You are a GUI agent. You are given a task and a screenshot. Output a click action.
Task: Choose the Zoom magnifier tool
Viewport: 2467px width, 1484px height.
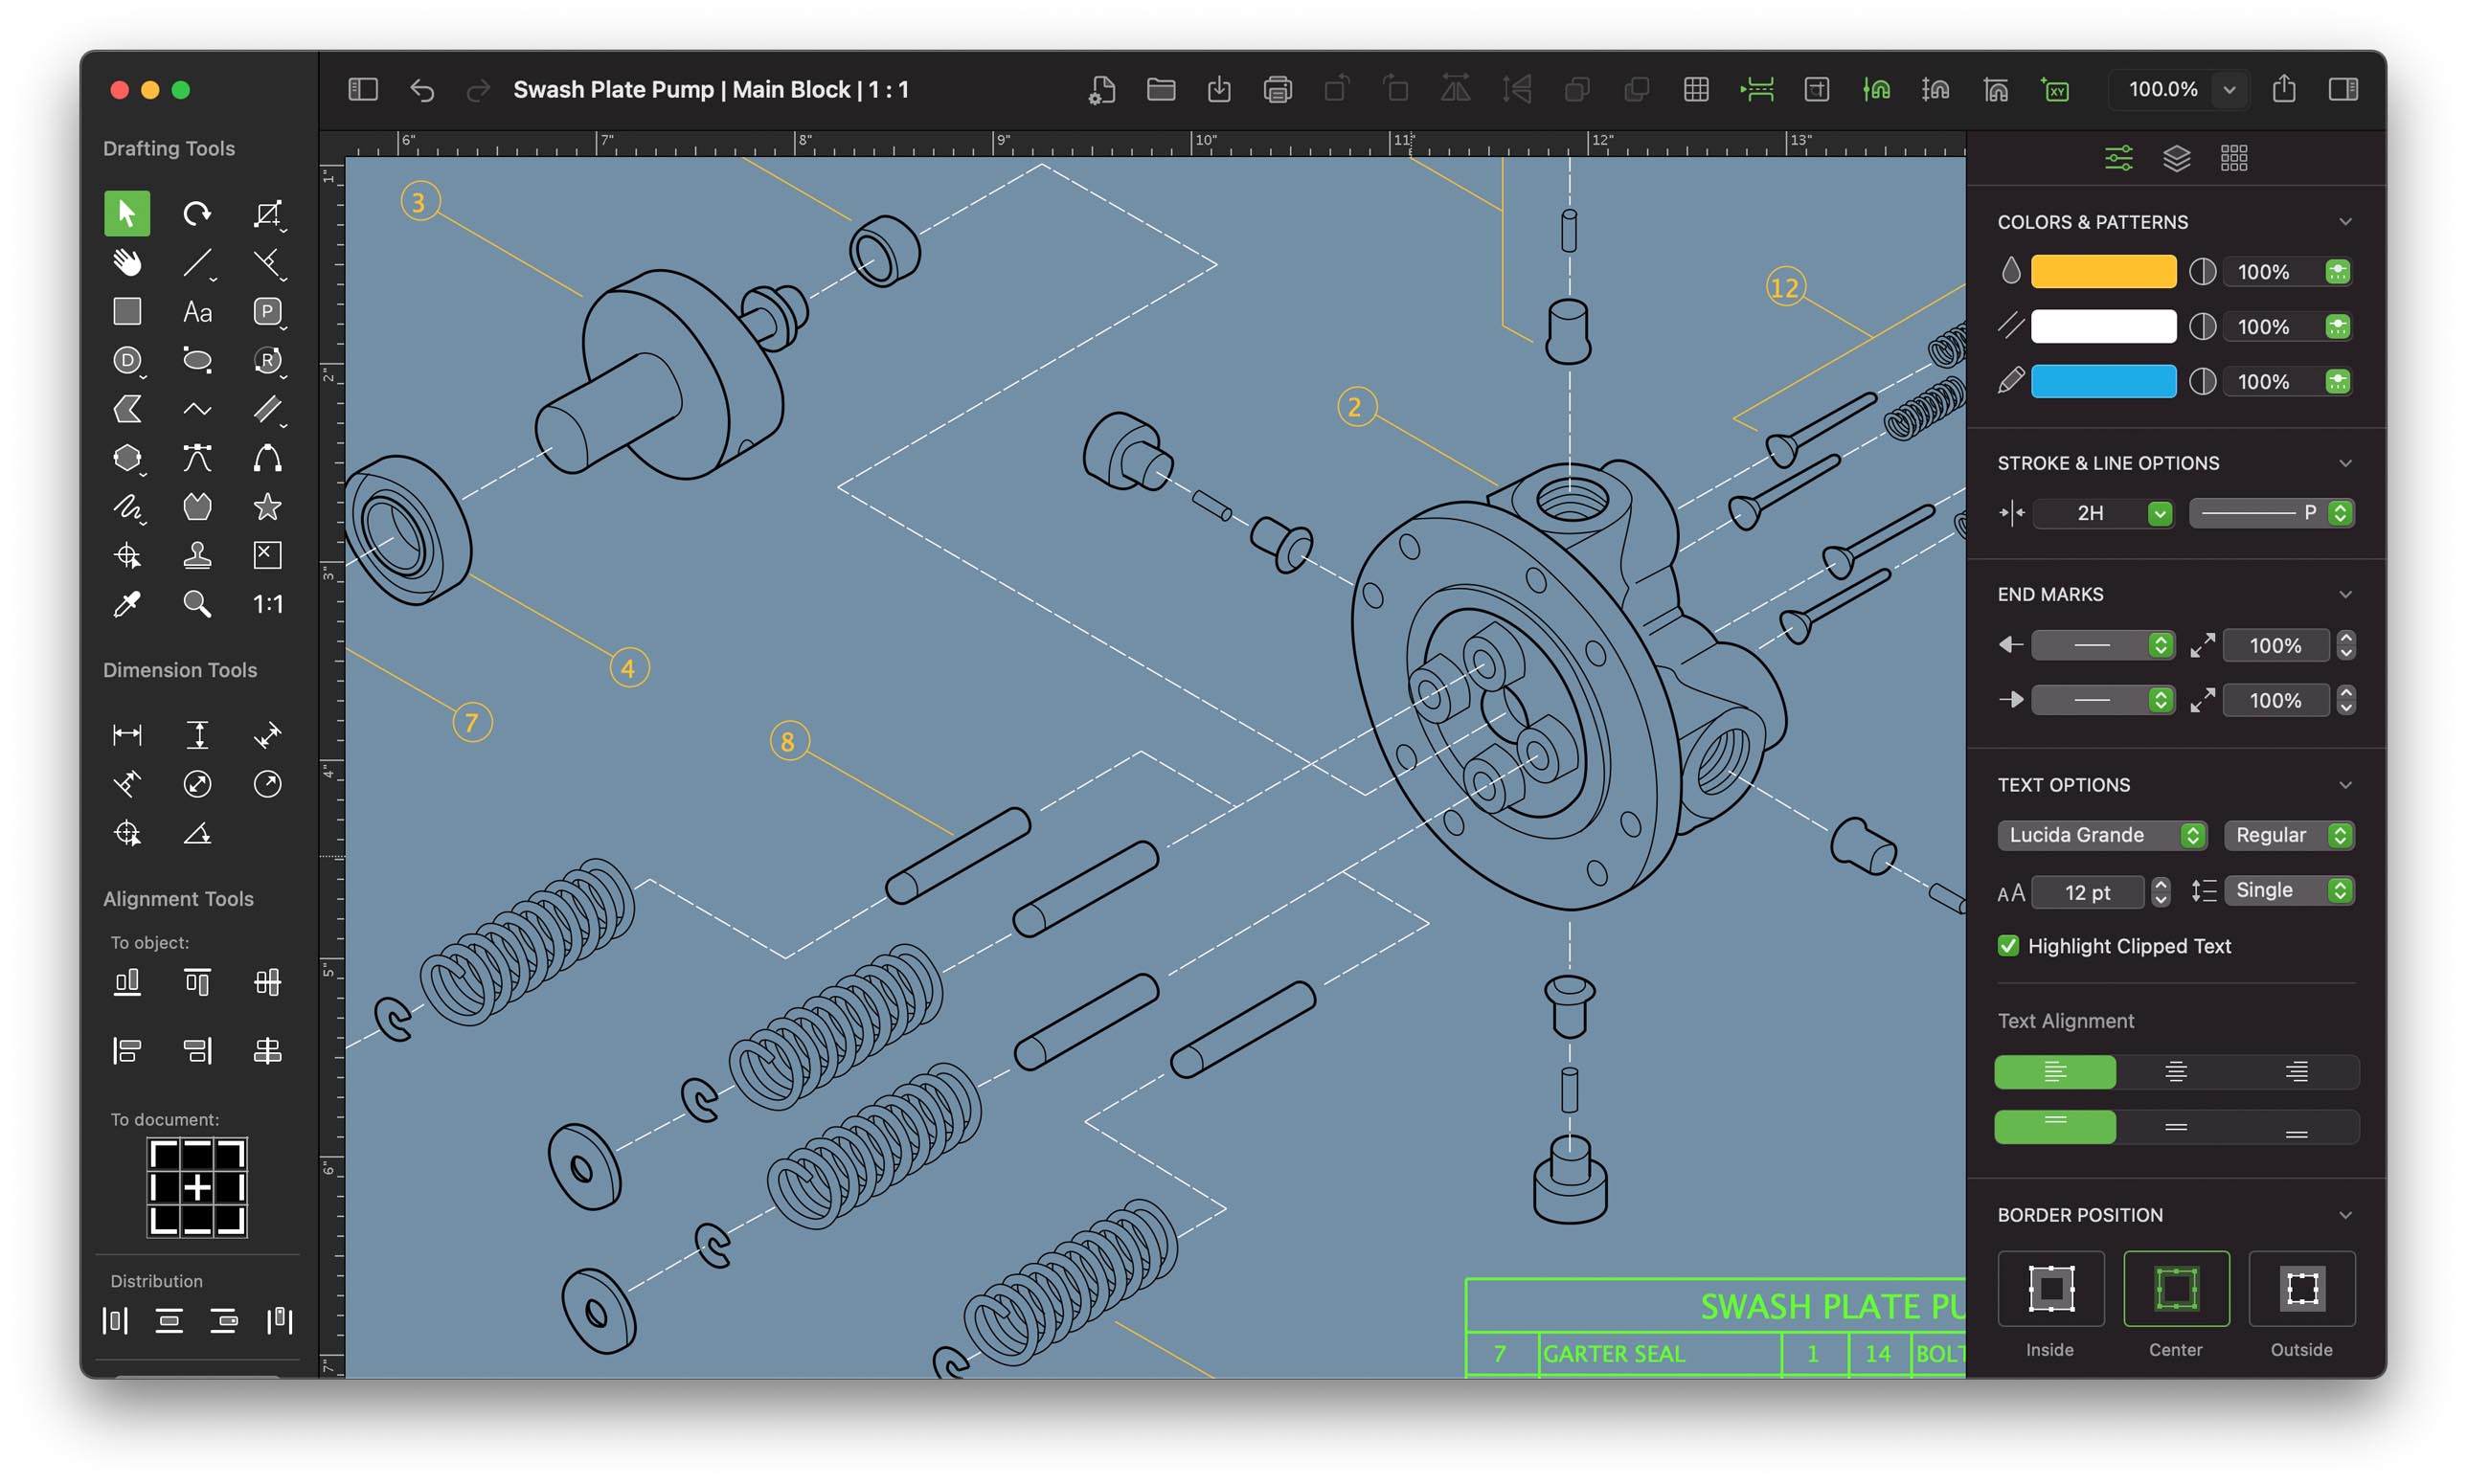pyautogui.click(x=197, y=604)
